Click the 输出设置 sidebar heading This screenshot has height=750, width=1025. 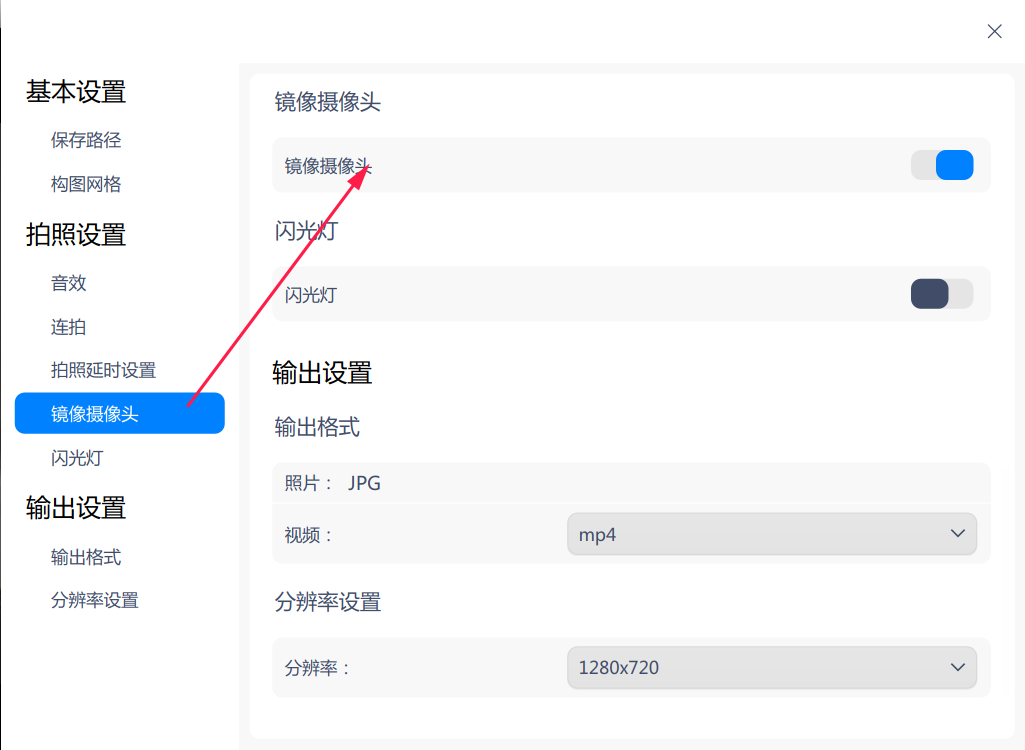[76, 508]
